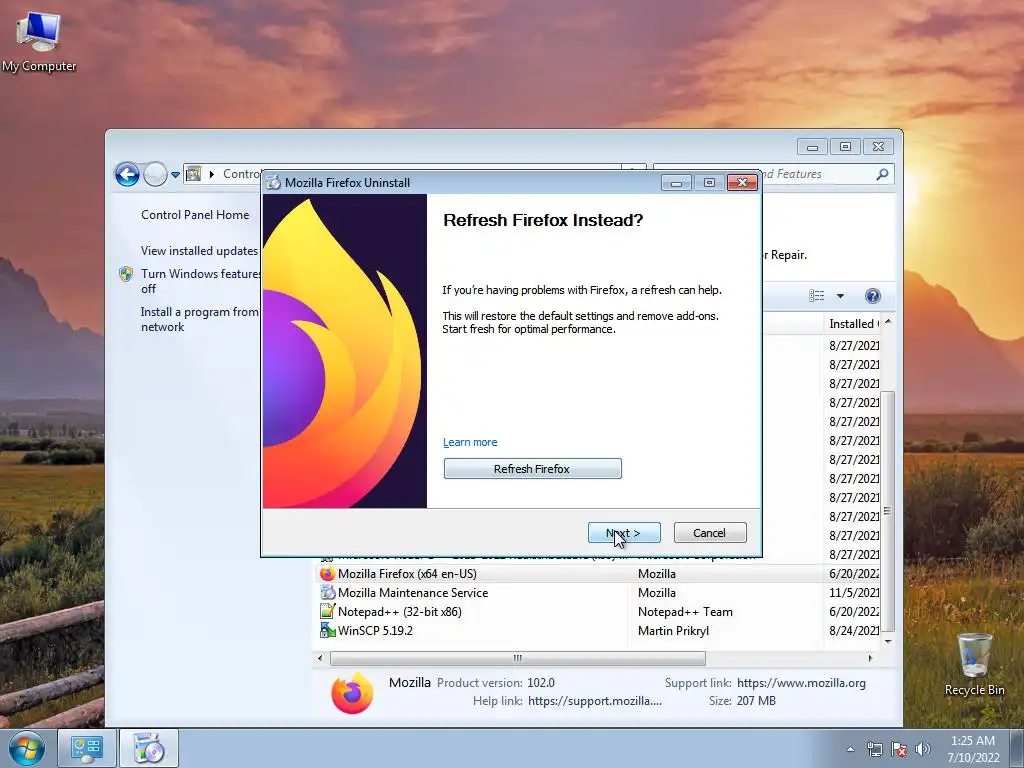Click the Notepad++ Team publisher cell

[x=685, y=612]
